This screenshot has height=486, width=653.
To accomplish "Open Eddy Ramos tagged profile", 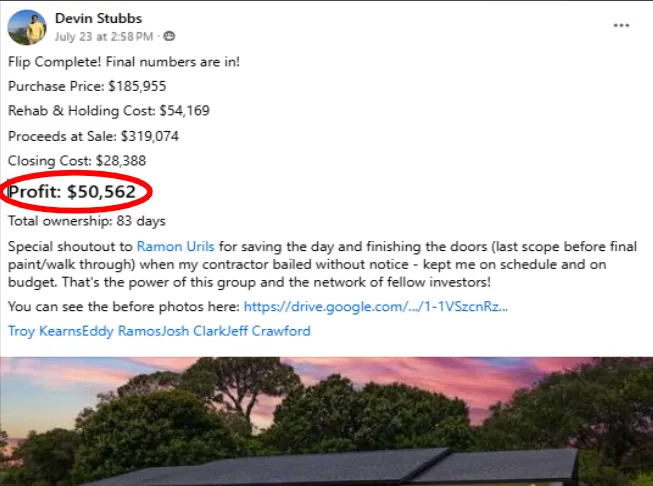I will pyautogui.click(x=121, y=331).
